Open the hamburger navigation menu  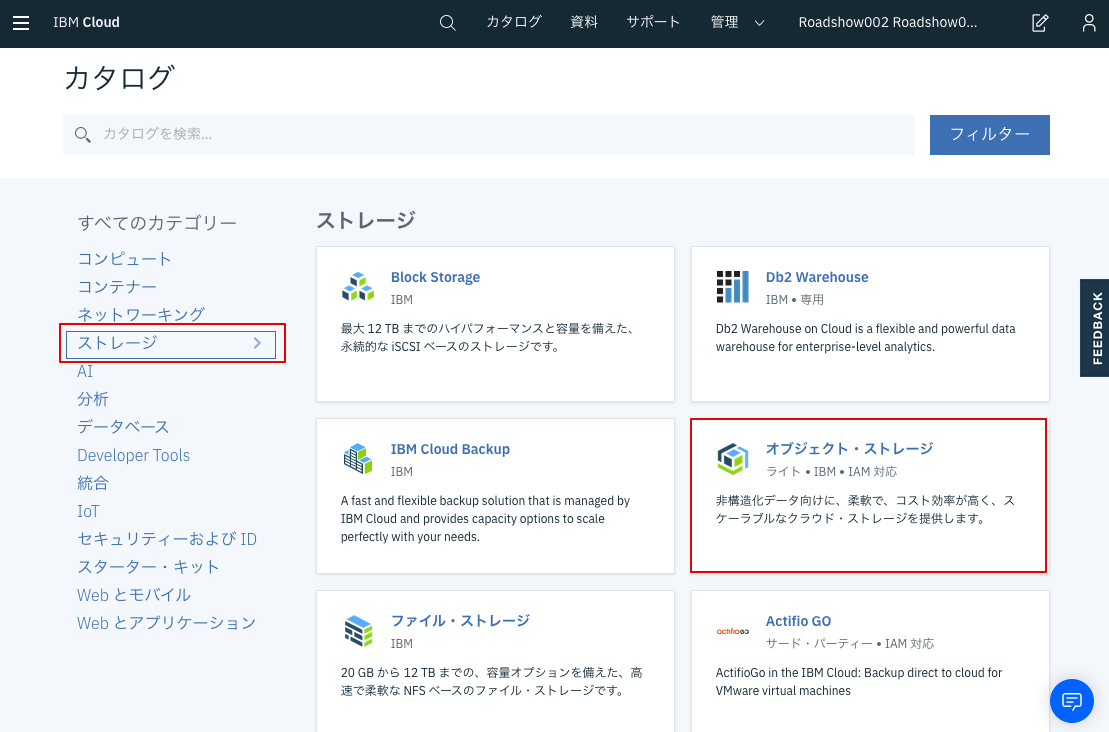[21, 23]
